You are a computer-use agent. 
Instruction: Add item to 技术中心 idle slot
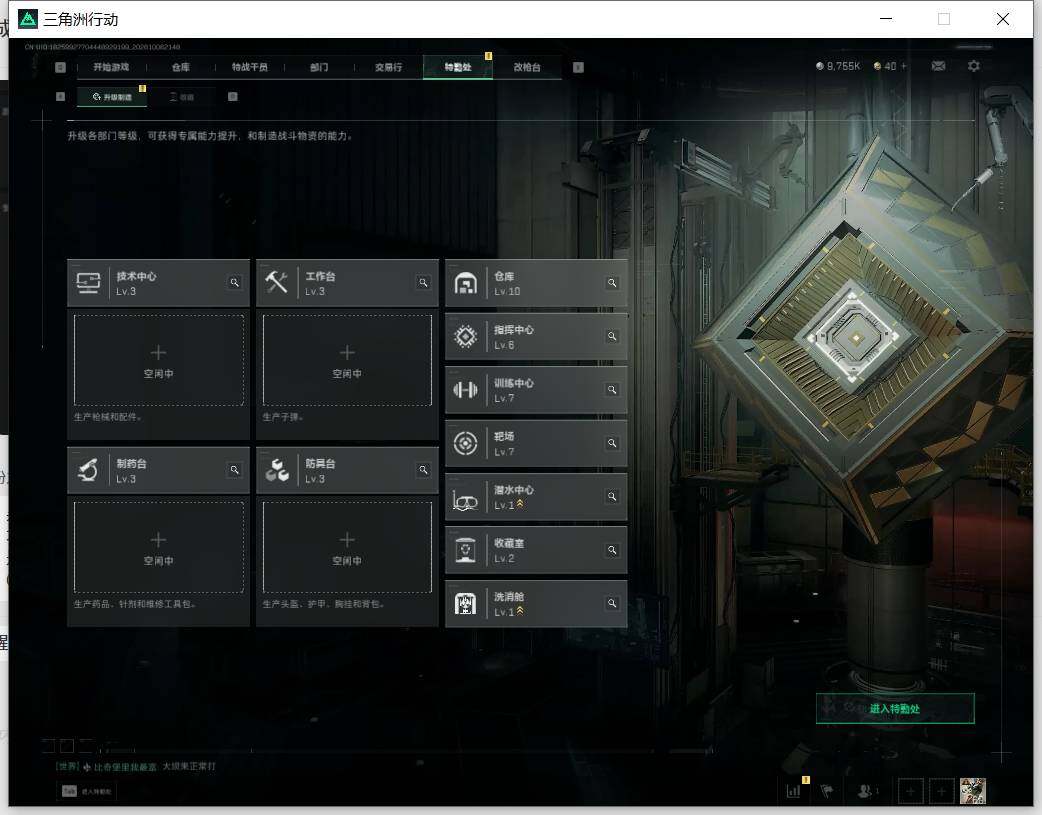159,360
